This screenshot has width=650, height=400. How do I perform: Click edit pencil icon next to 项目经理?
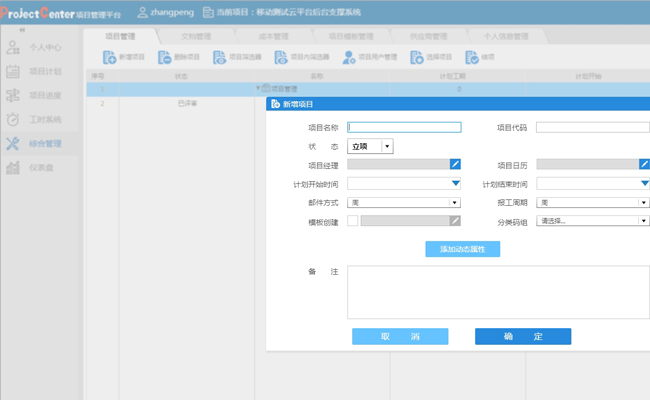(455, 164)
